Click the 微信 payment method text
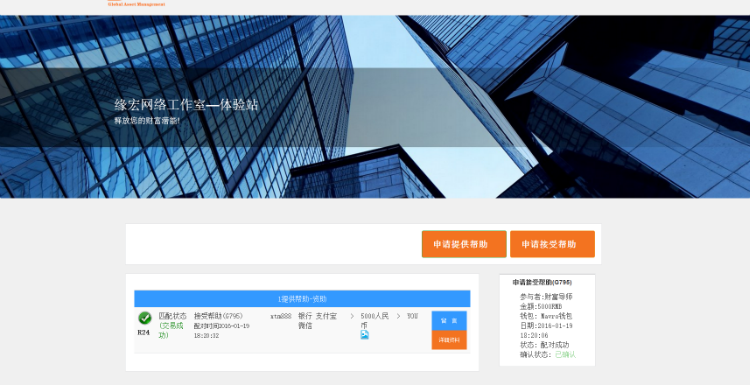 click(x=305, y=325)
